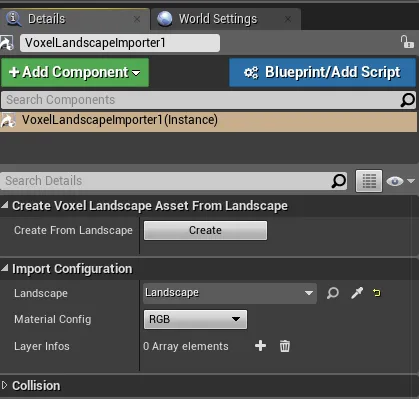Viewport: 419px width, 399px height.
Task: Open the Landscape actor dropdown
Action: click(x=230, y=293)
